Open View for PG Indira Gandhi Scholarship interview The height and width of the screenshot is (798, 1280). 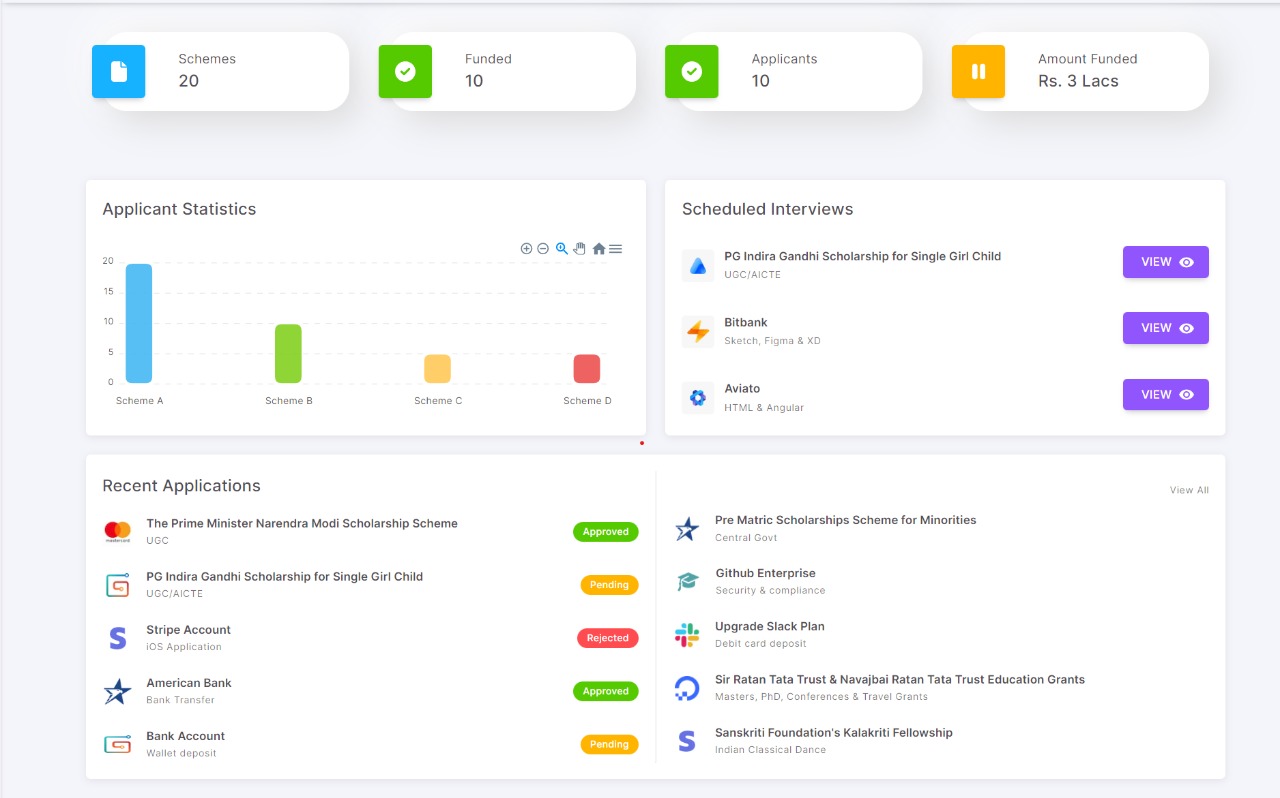pyautogui.click(x=1165, y=261)
